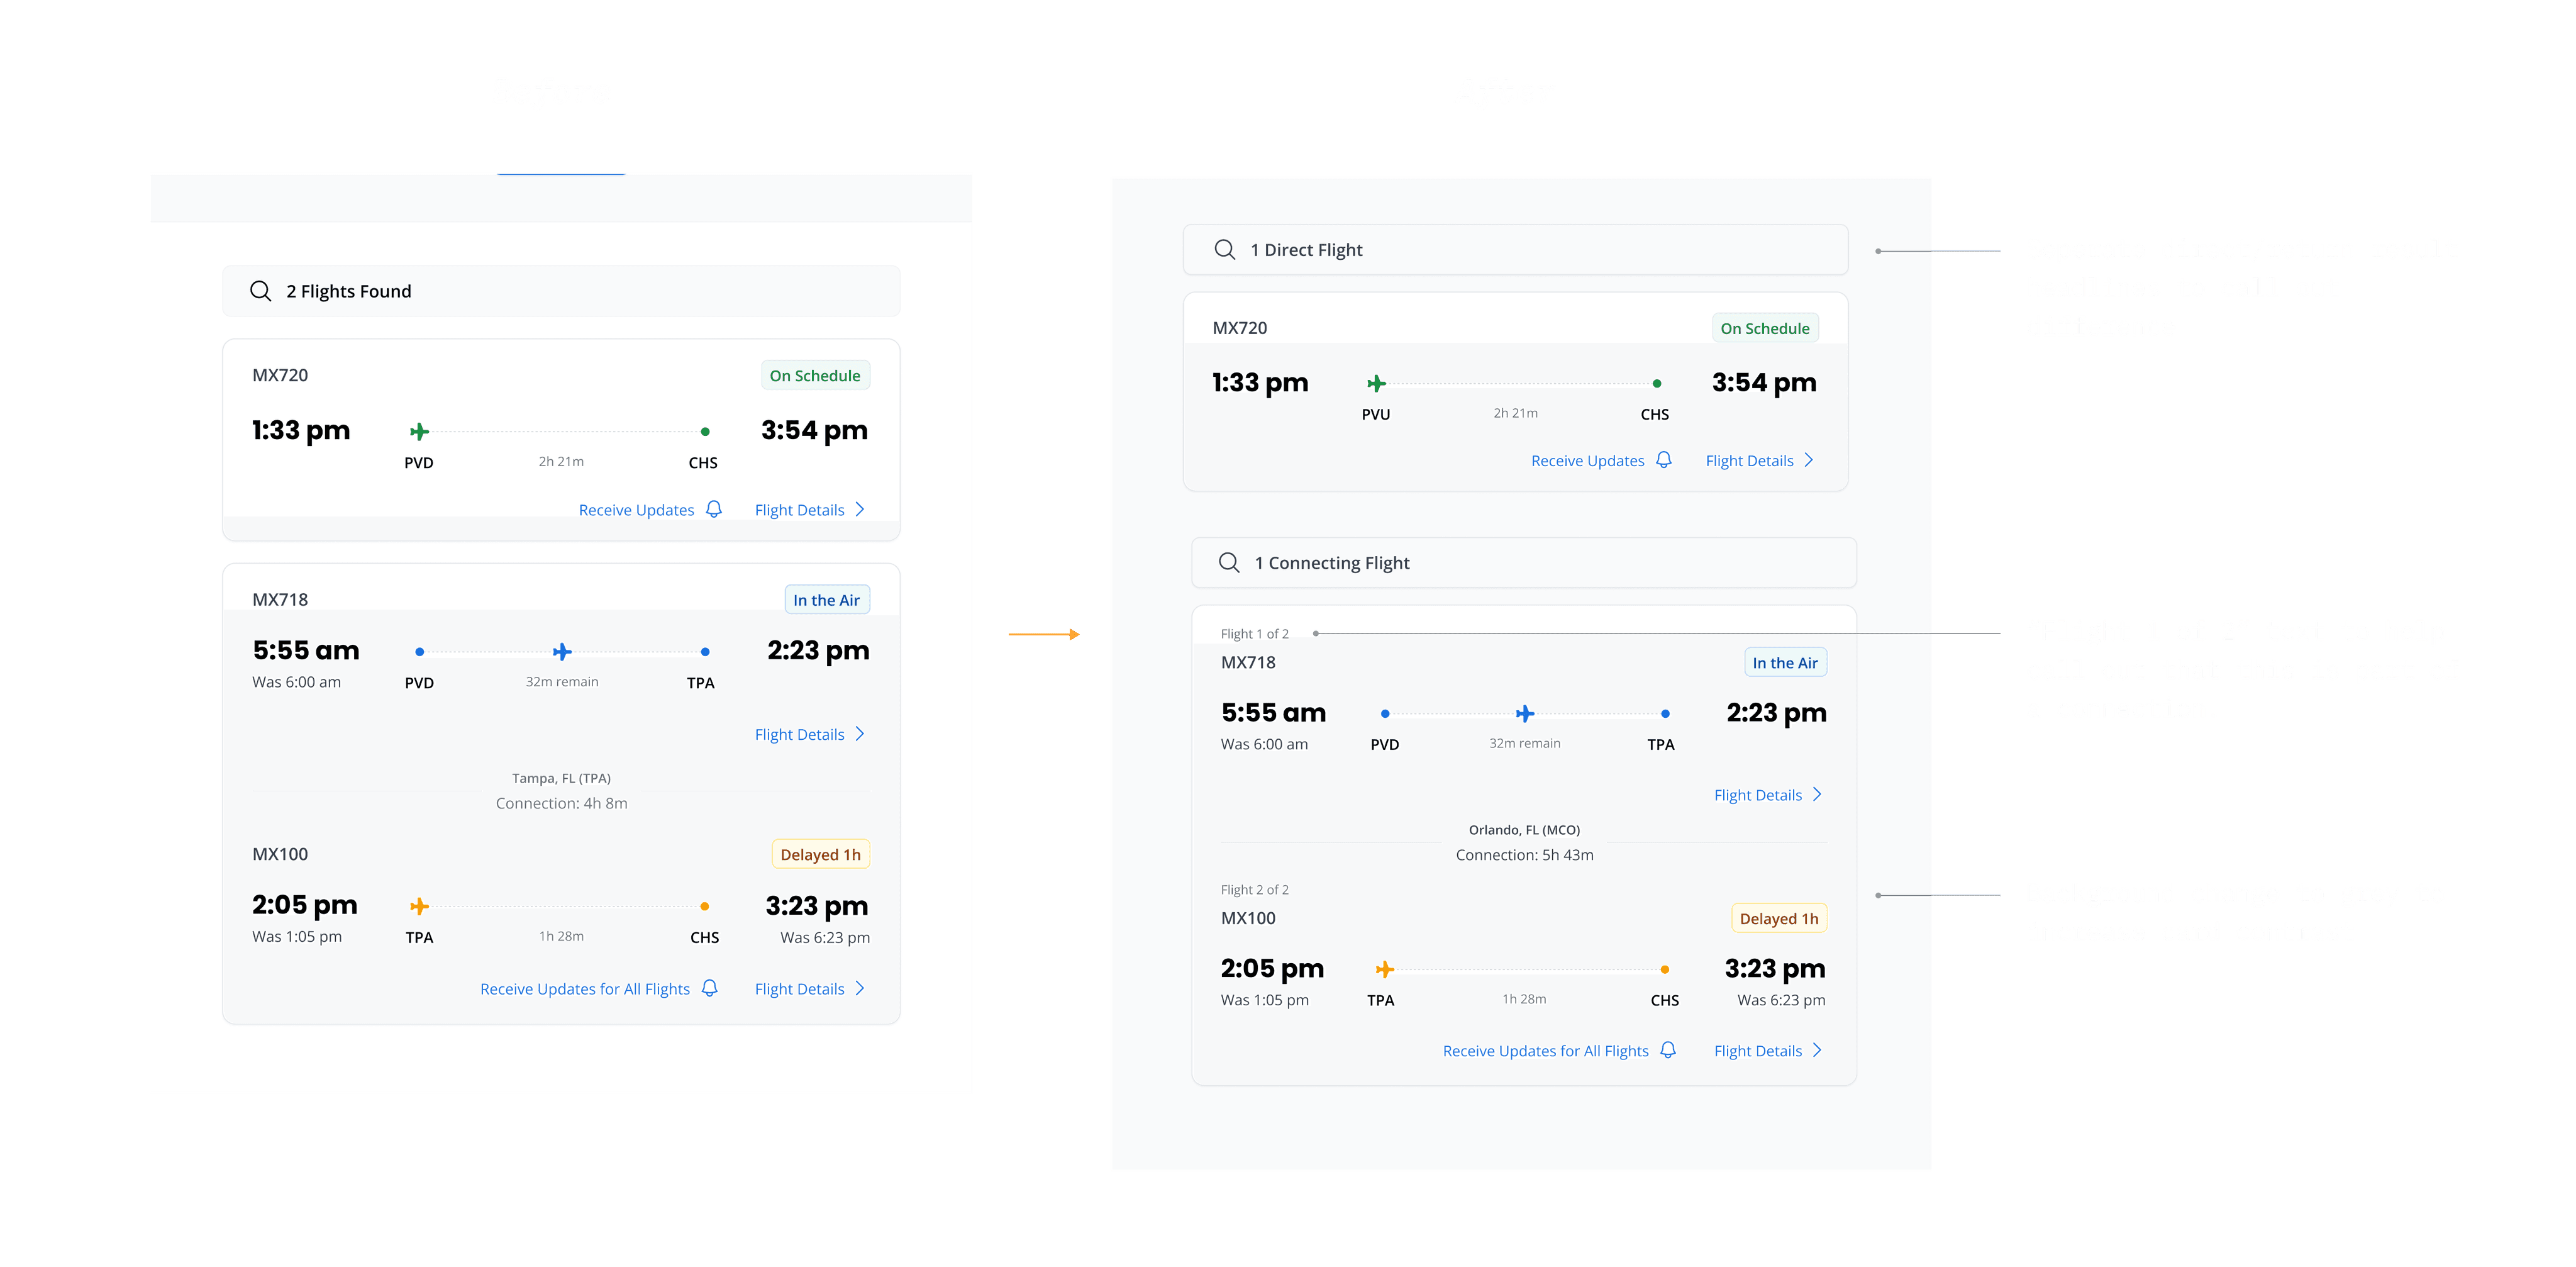Screen dimensions: 2576x1267
Task: Expand Flight Details chevron for MX720 in Before panel
Action: tap(859, 509)
